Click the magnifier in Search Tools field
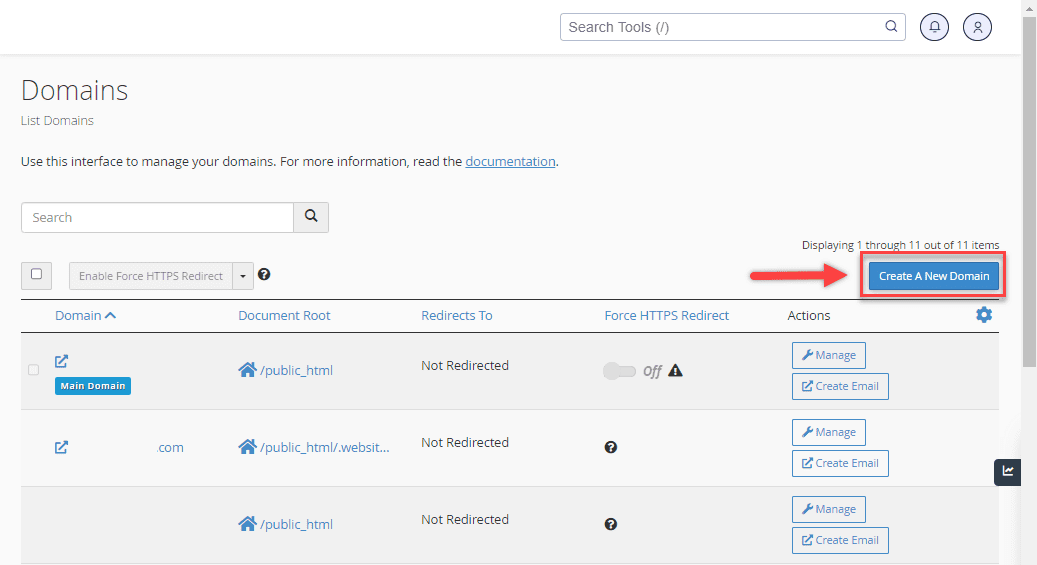The width and height of the screenshot is (1037, 565). (892, 26)
